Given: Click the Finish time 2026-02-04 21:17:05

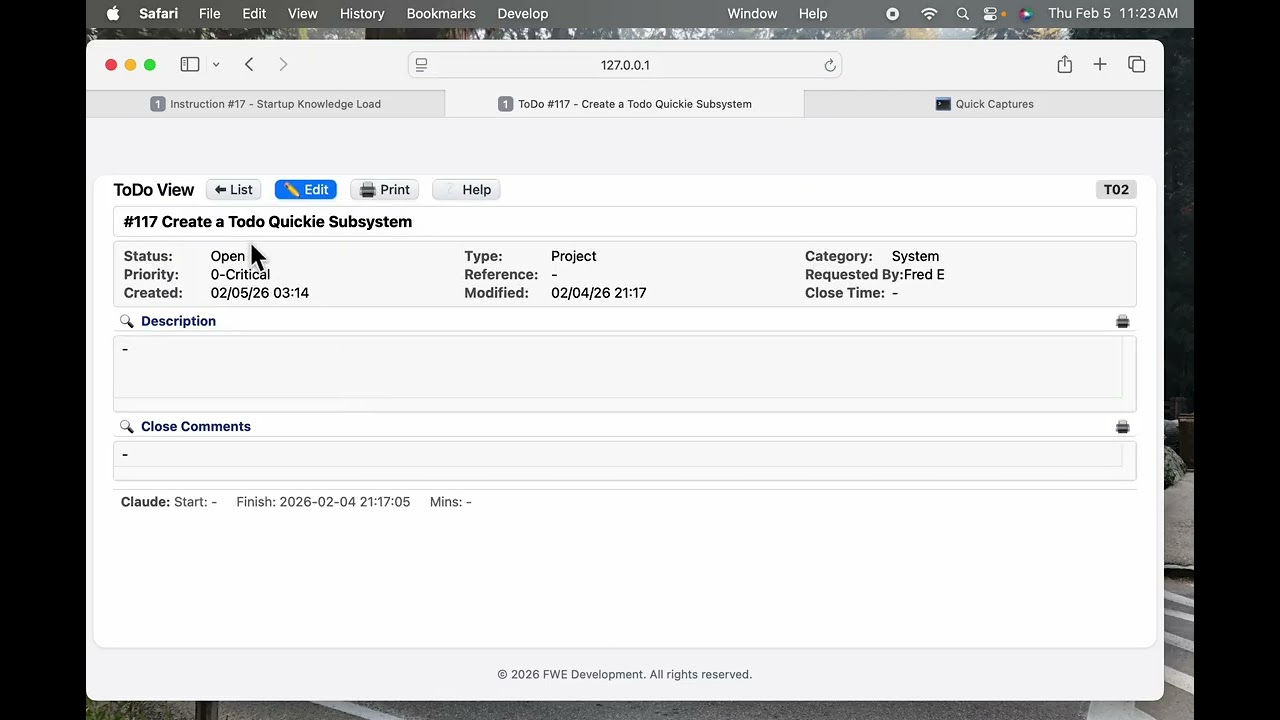Looking at the screenshot, I should coord(345,502).
